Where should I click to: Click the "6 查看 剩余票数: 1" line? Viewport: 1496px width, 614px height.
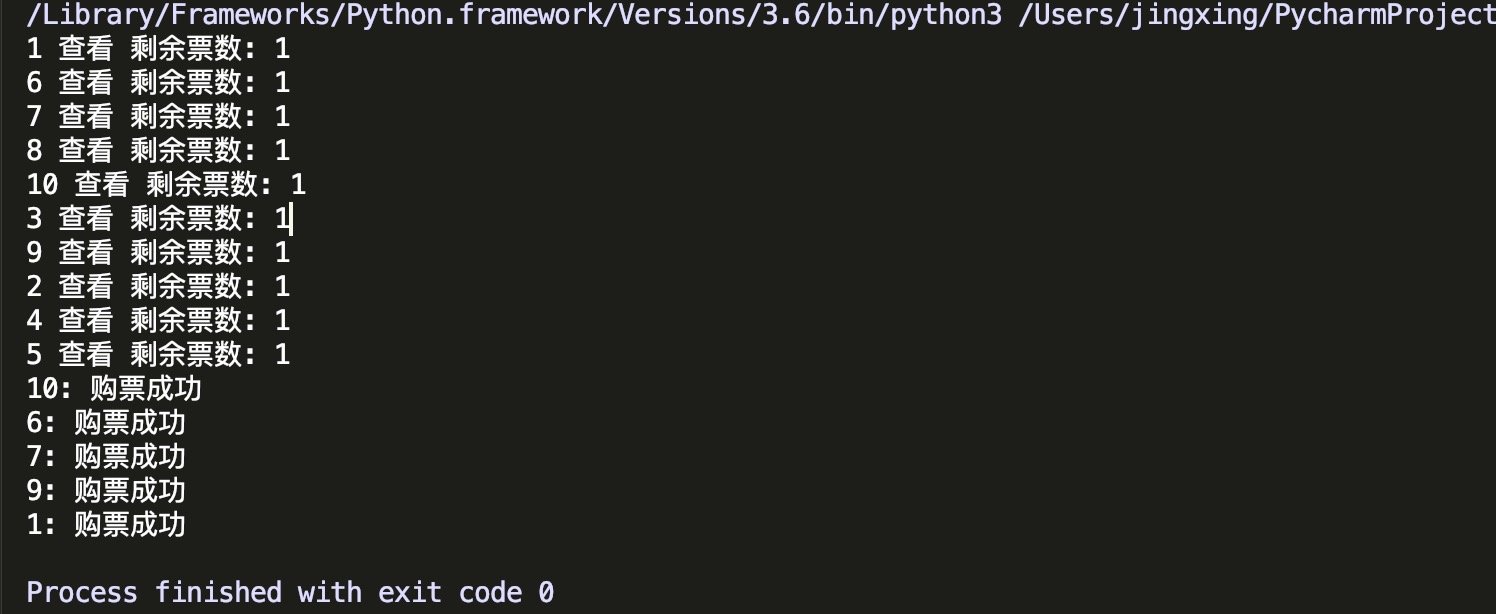coord(158,83)
